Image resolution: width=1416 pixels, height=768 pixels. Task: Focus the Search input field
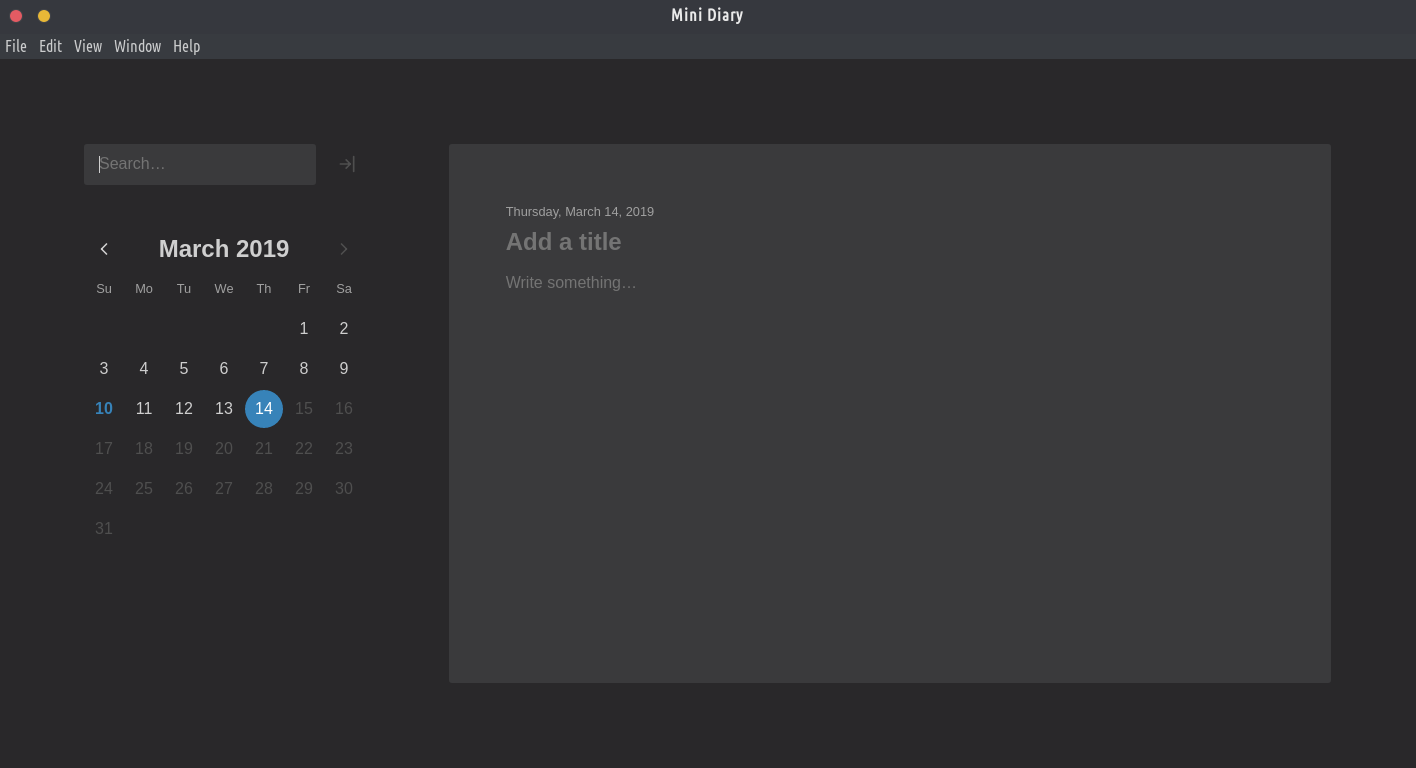(200, 164)
